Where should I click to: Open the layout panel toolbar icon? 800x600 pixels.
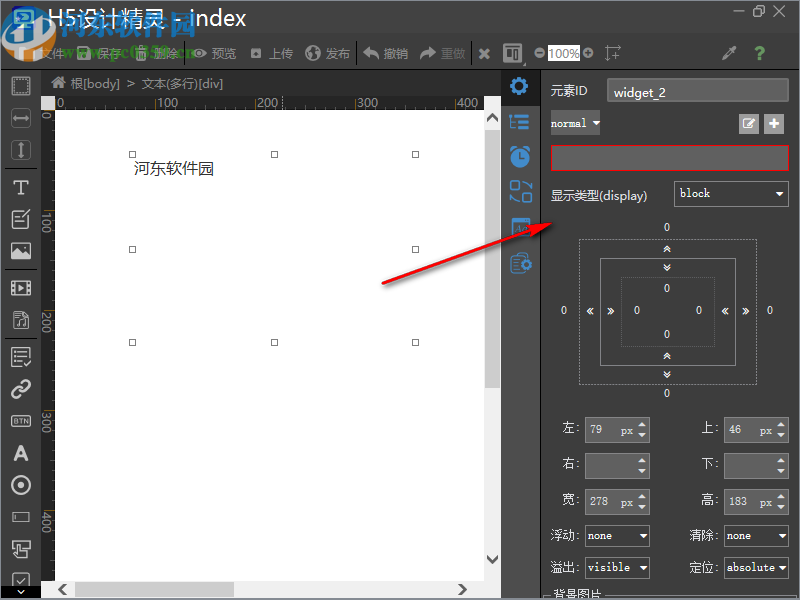point(512,53)
